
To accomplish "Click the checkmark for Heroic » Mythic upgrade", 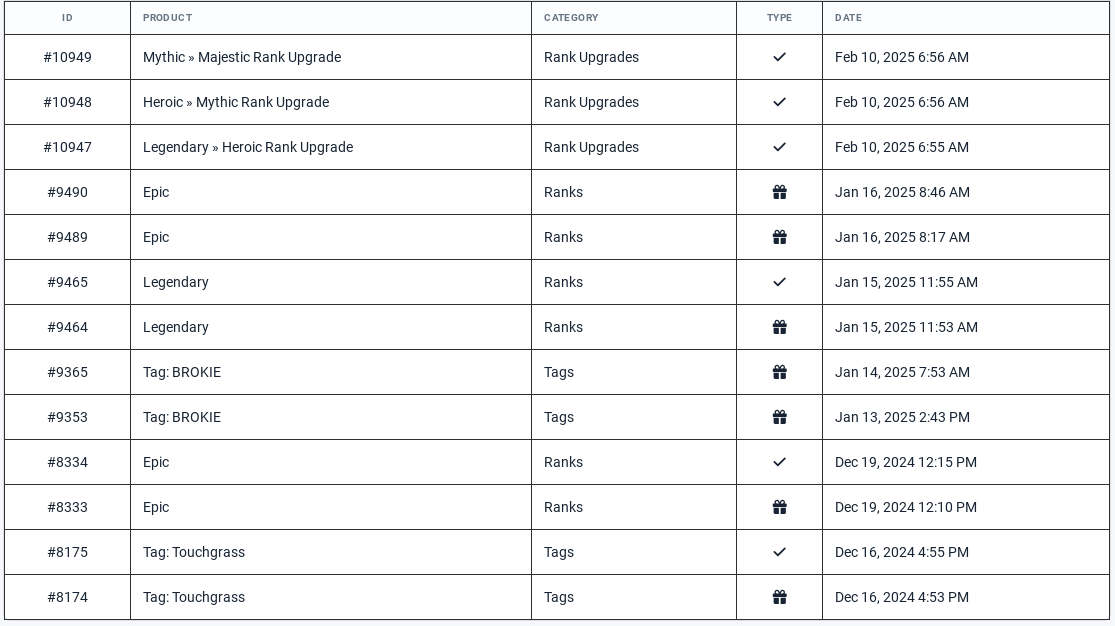I will [x=779, y=102].
